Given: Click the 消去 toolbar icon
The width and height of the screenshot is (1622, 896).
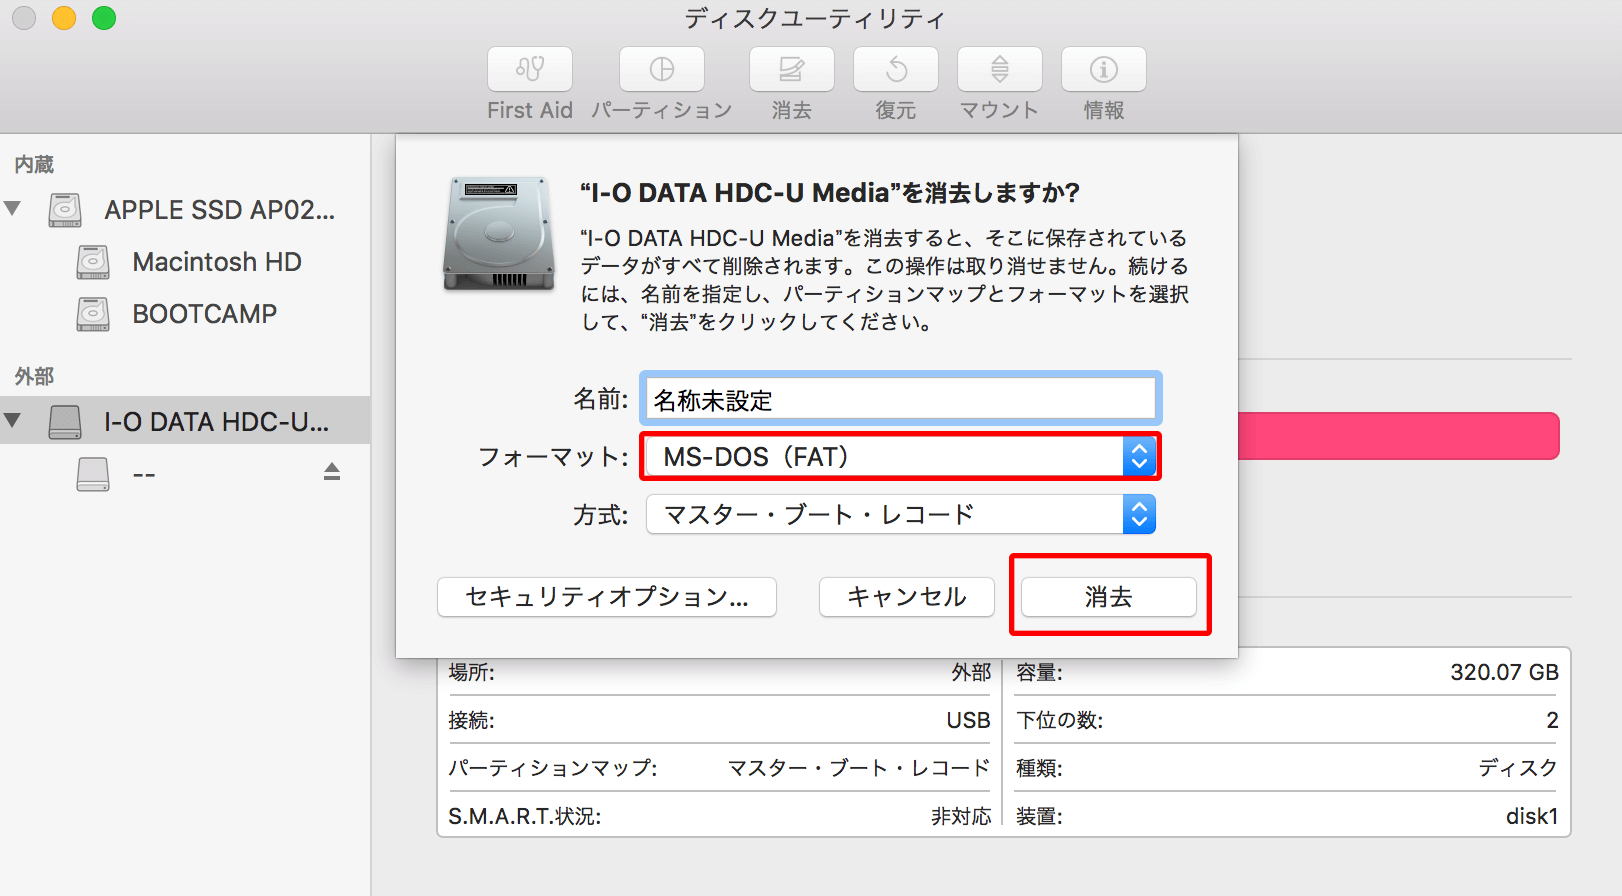Looking at the screenshot, I should [792, 69].
